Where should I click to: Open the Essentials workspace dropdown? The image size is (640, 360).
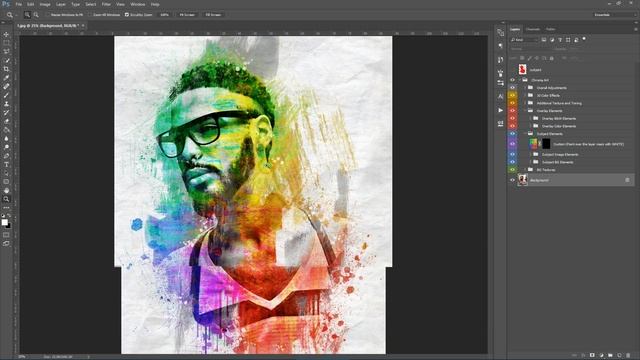tap(614, 15)
